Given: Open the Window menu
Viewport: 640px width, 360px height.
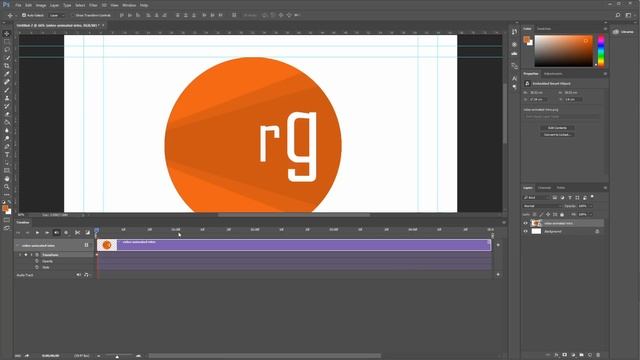Looking at the screenshot, I should [129, 5].
